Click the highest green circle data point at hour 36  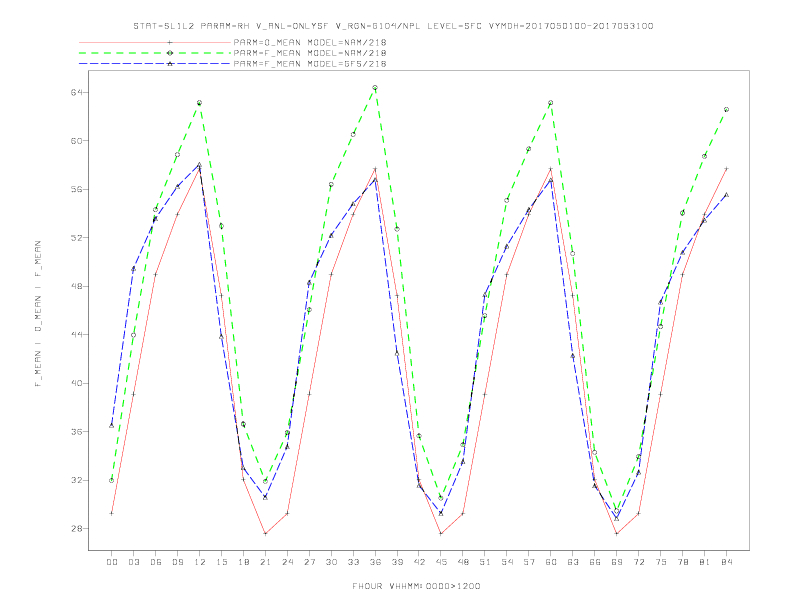pos(375,88)
